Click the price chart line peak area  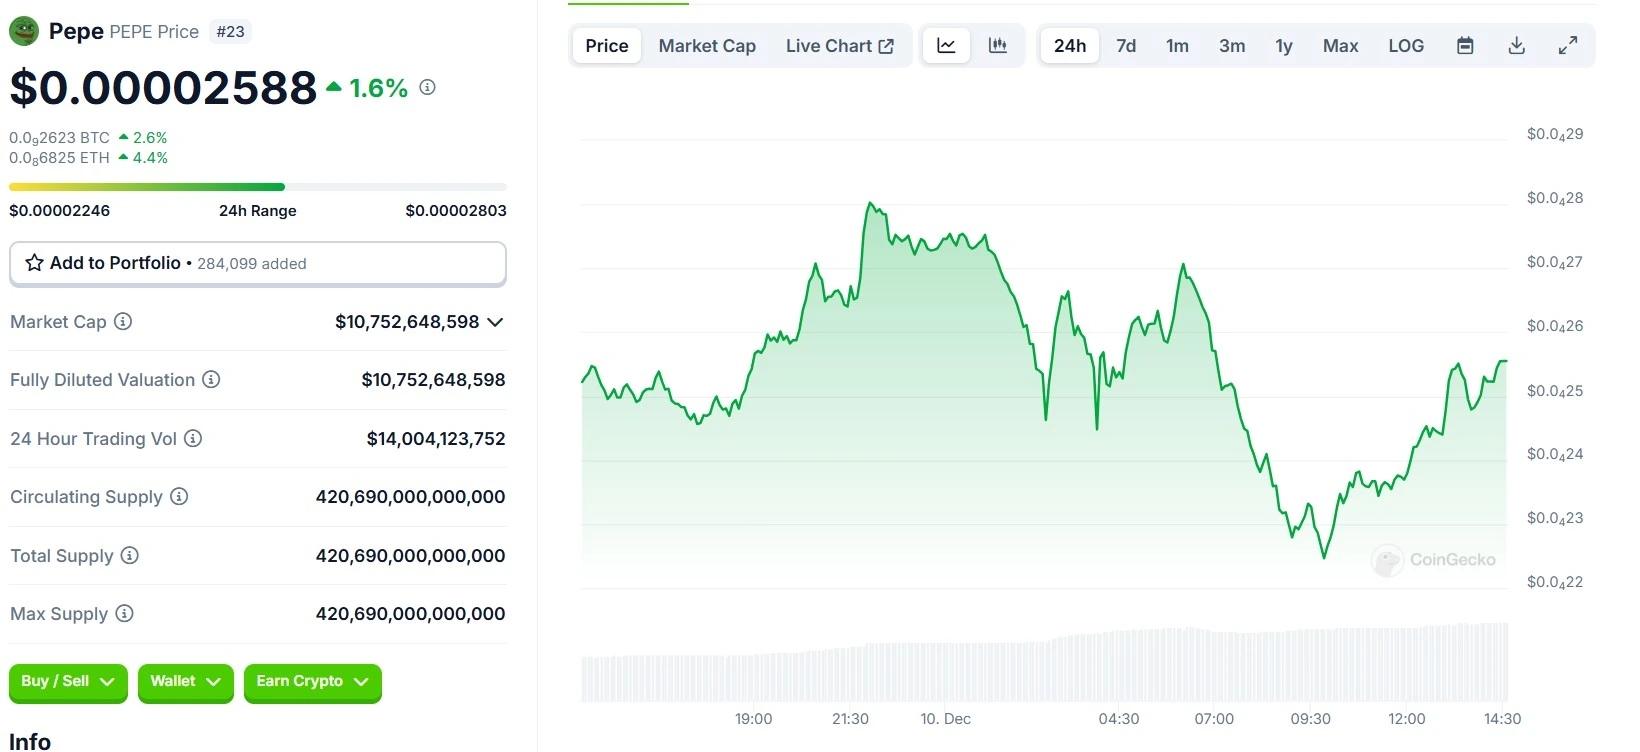(871, 206)
